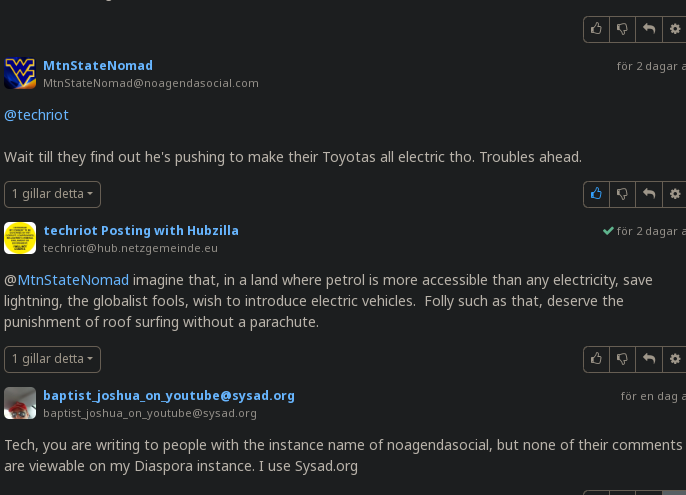The width and height of the screenshot is (686, 495).
Task: Open techriot Posting with Hubzilla profile link
Action: click(141, 231)
